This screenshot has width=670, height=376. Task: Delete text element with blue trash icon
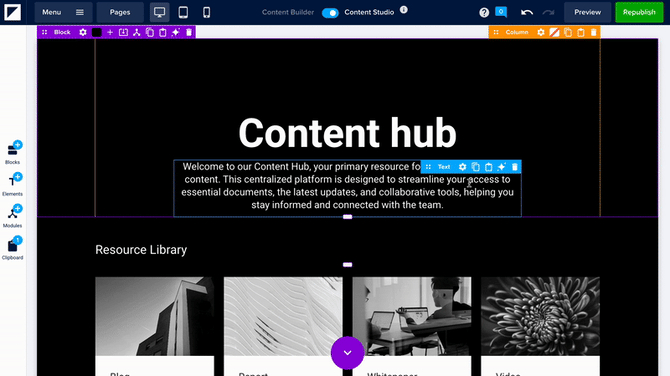pos(515,167)
